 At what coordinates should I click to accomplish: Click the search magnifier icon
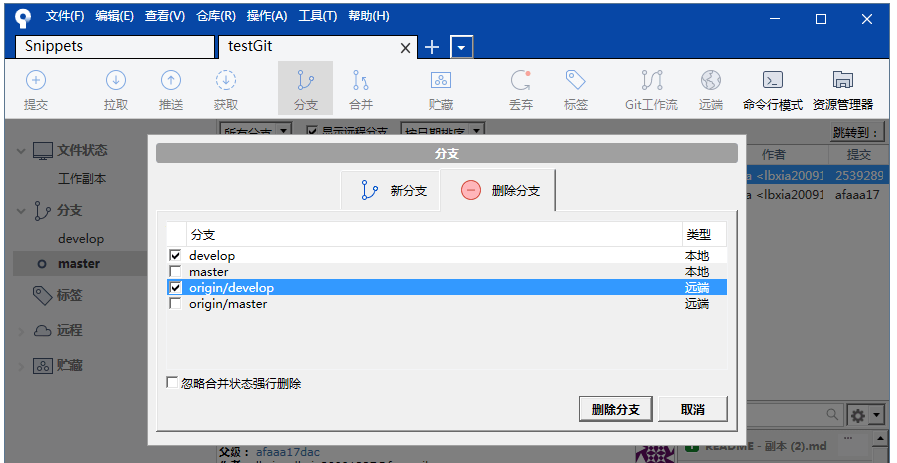click(x=832, y=414)
